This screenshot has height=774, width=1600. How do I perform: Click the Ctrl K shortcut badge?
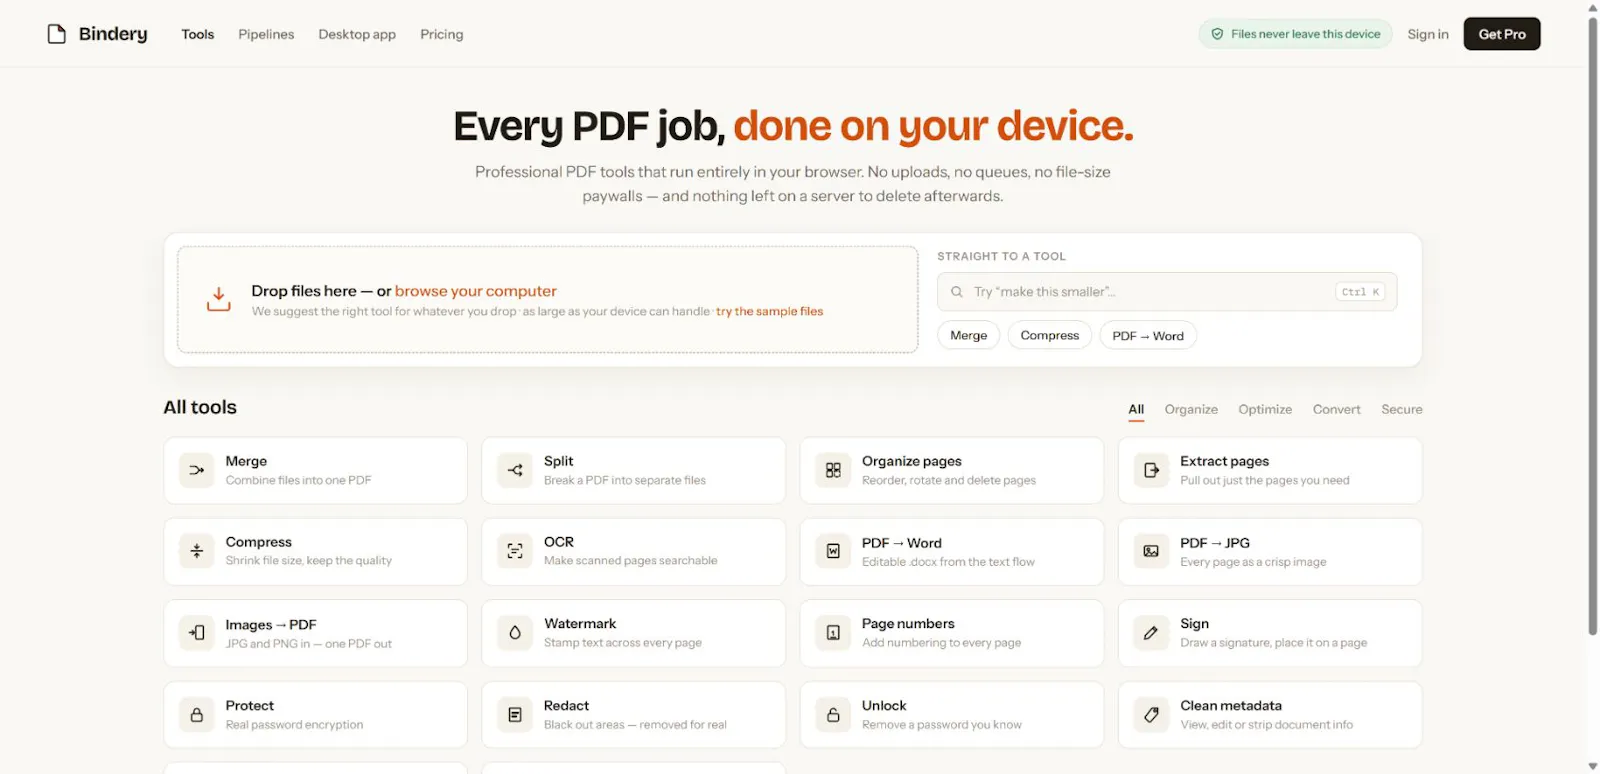tap(1360, 292)
